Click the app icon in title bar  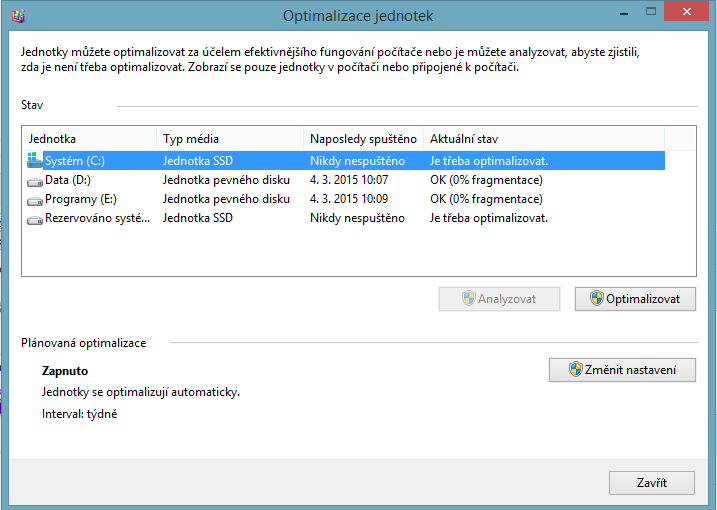18,16
